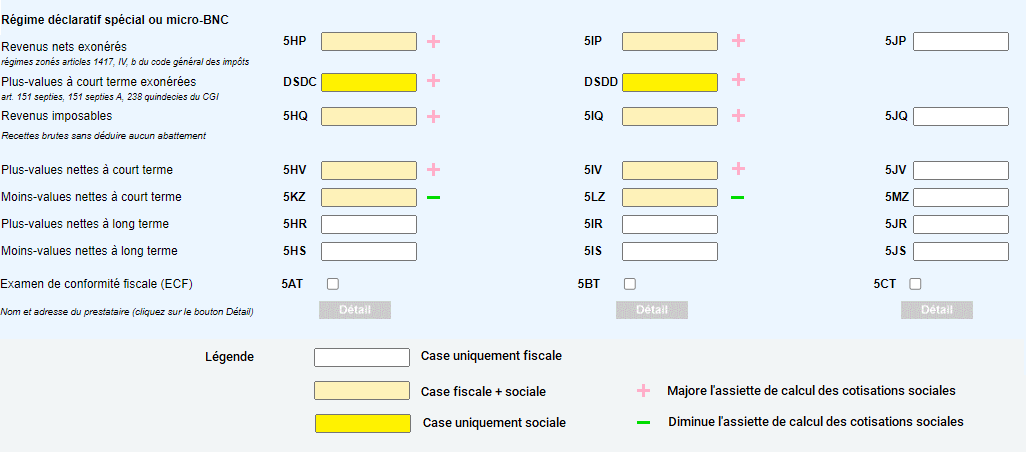Image resolution: width=1026 pixels, height=452 pixels.
Task: Open the Détail button under 5AT
Action: coord(355,310)
